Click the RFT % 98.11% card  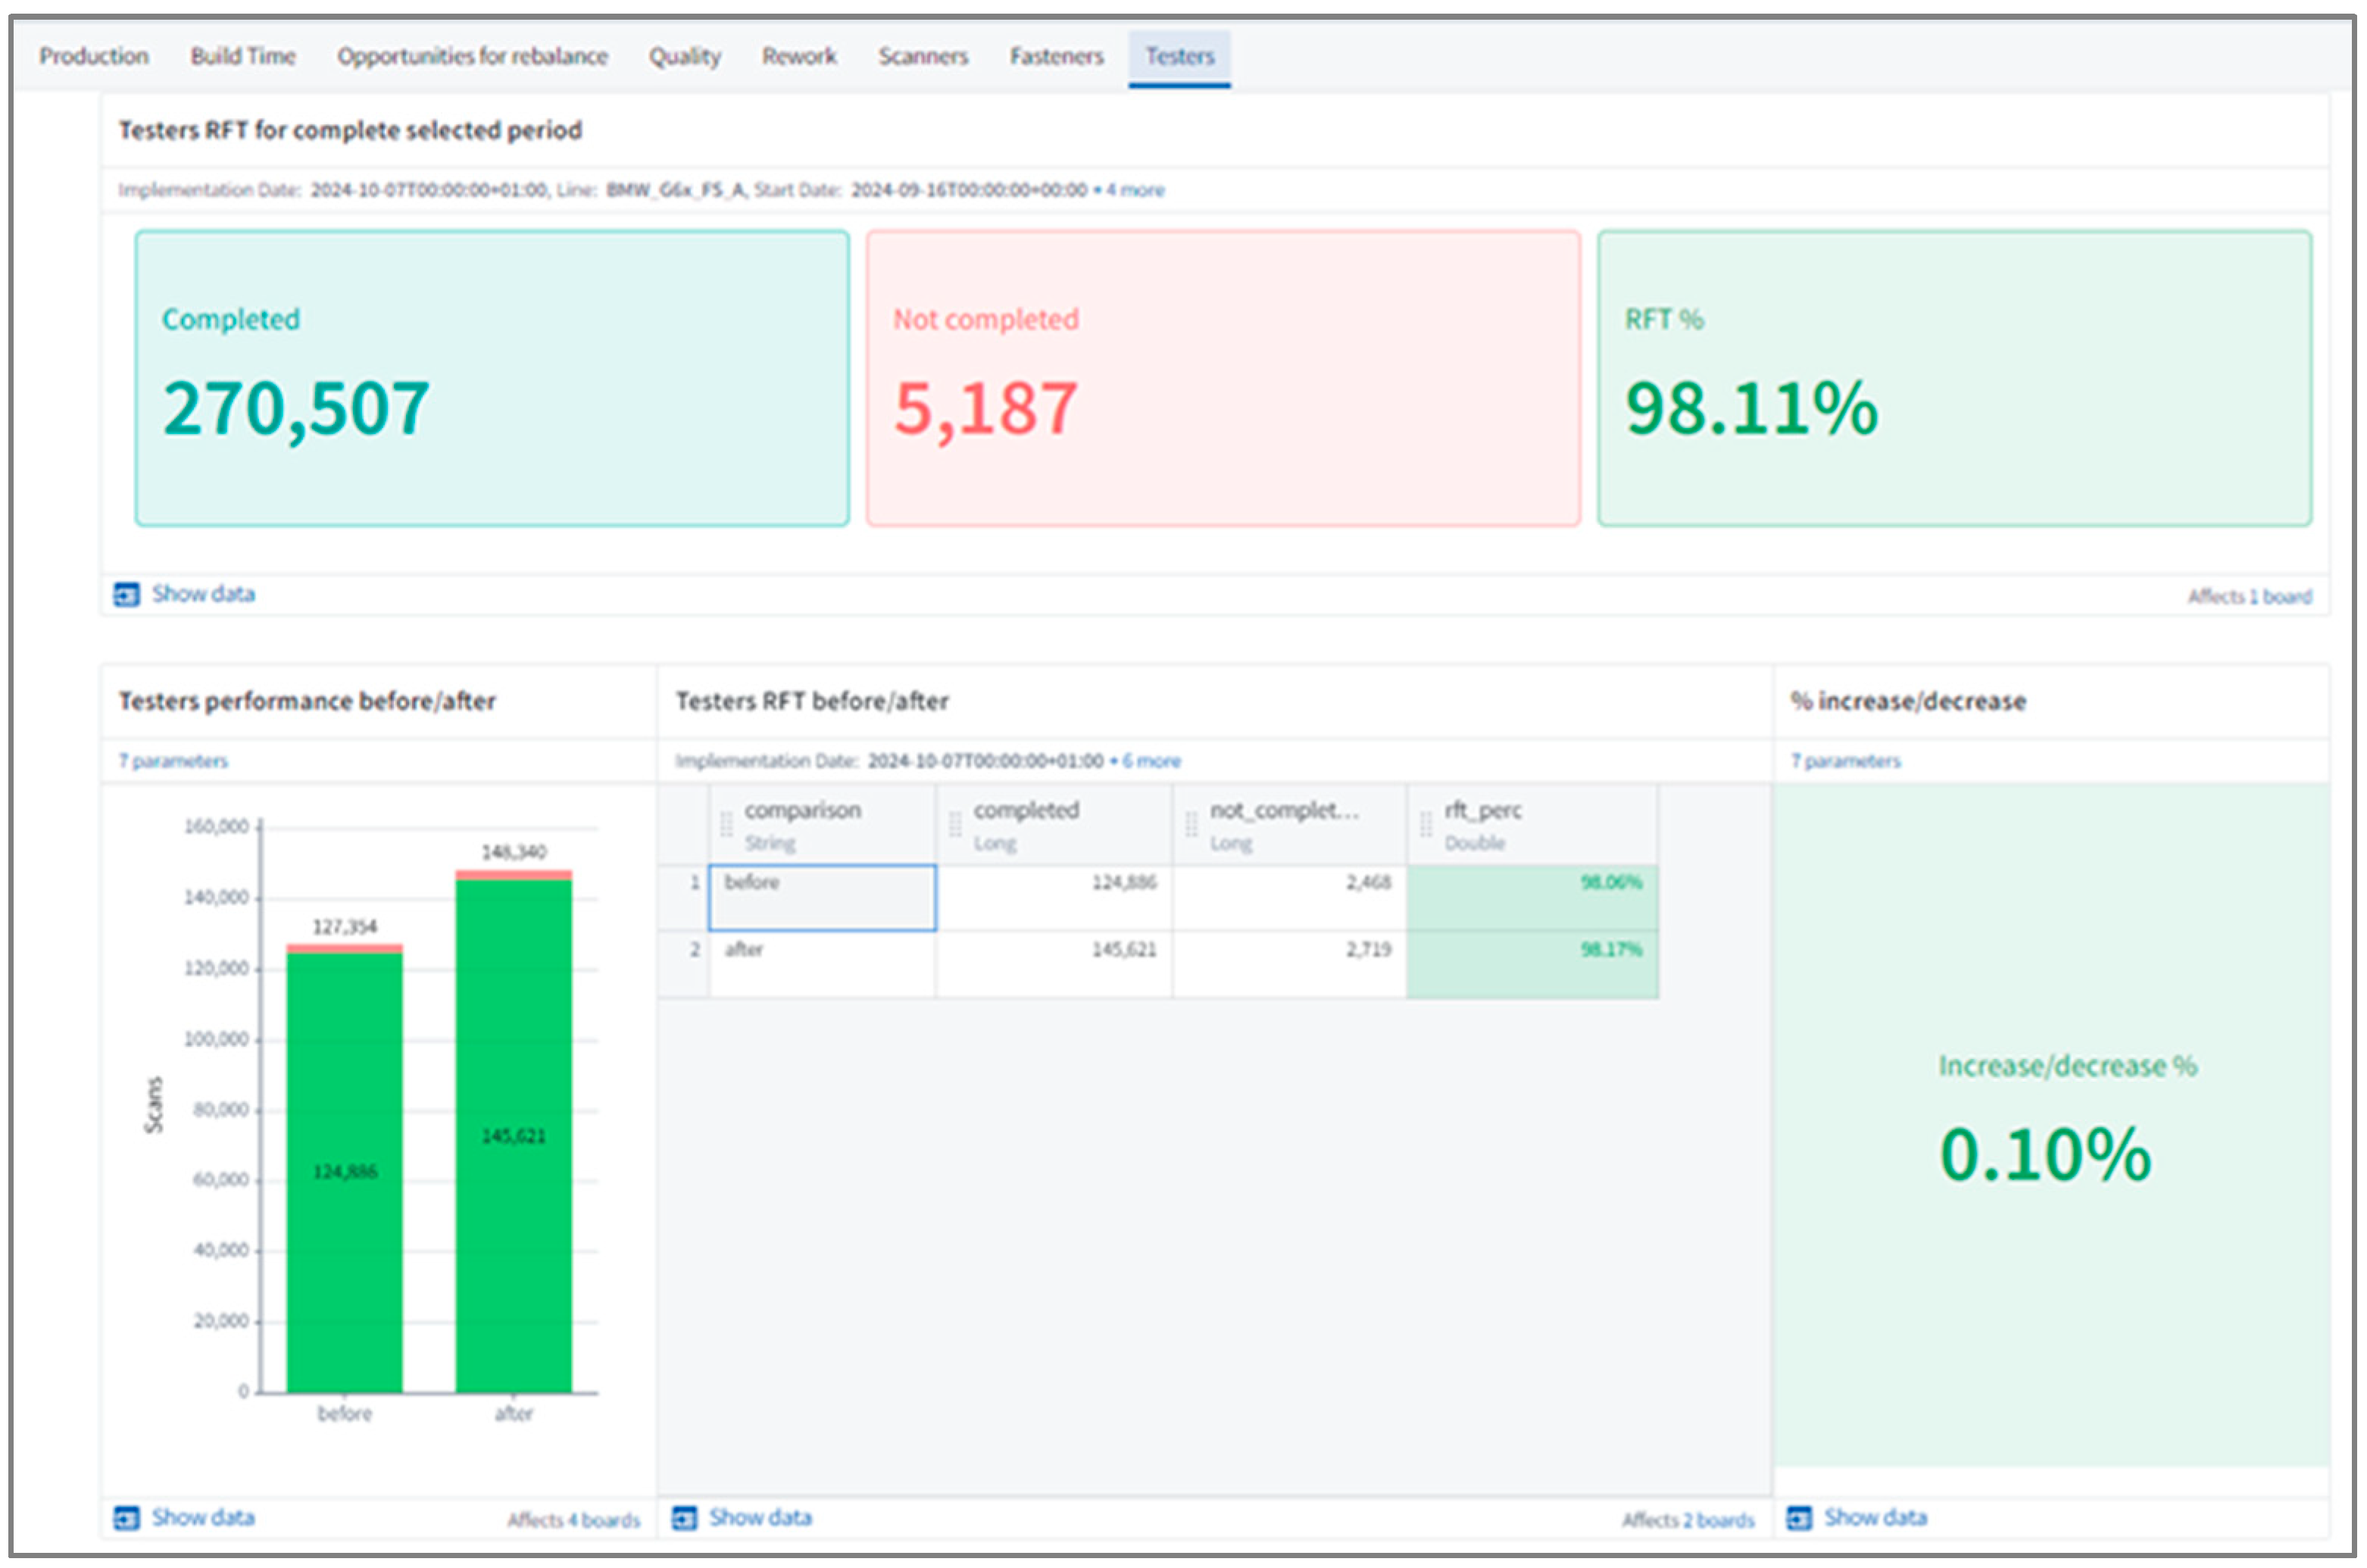click(1954, 378)
